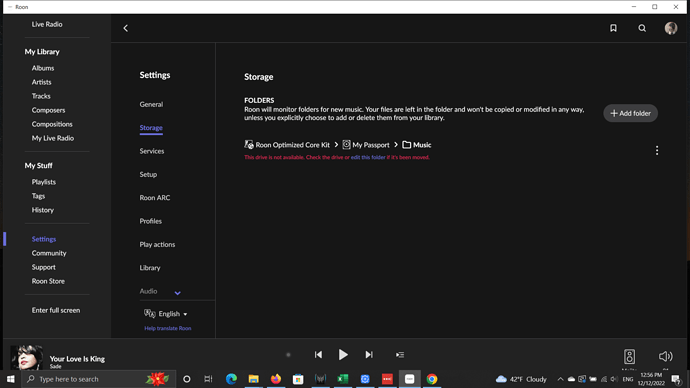Click the red drive not available message
The height and width of the screenshot is (388, 690).
tap(337, 157)
